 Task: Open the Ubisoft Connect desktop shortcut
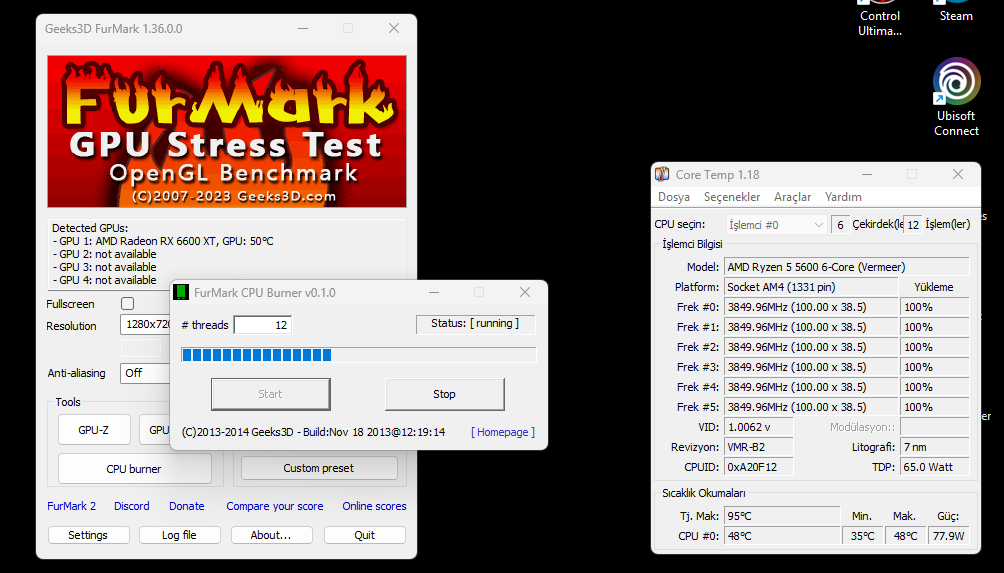pos(956,96)
